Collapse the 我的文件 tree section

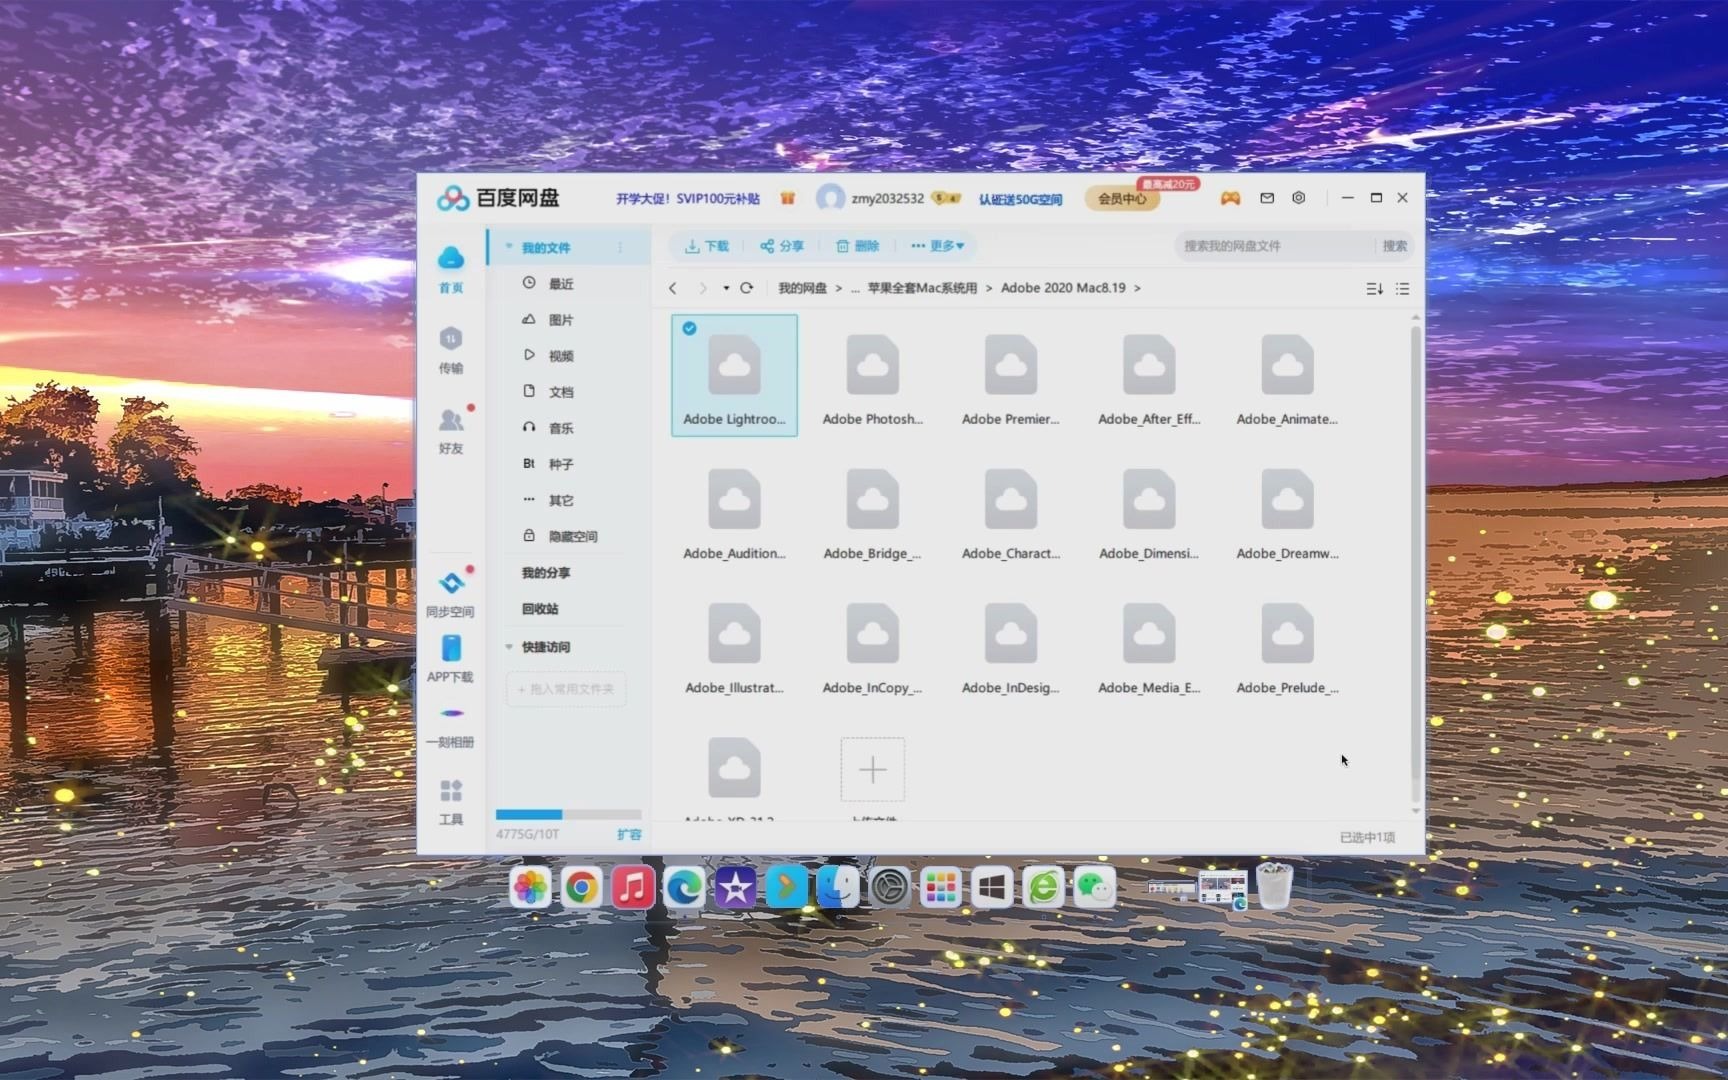pyautogui.click(x=509, y=247)
